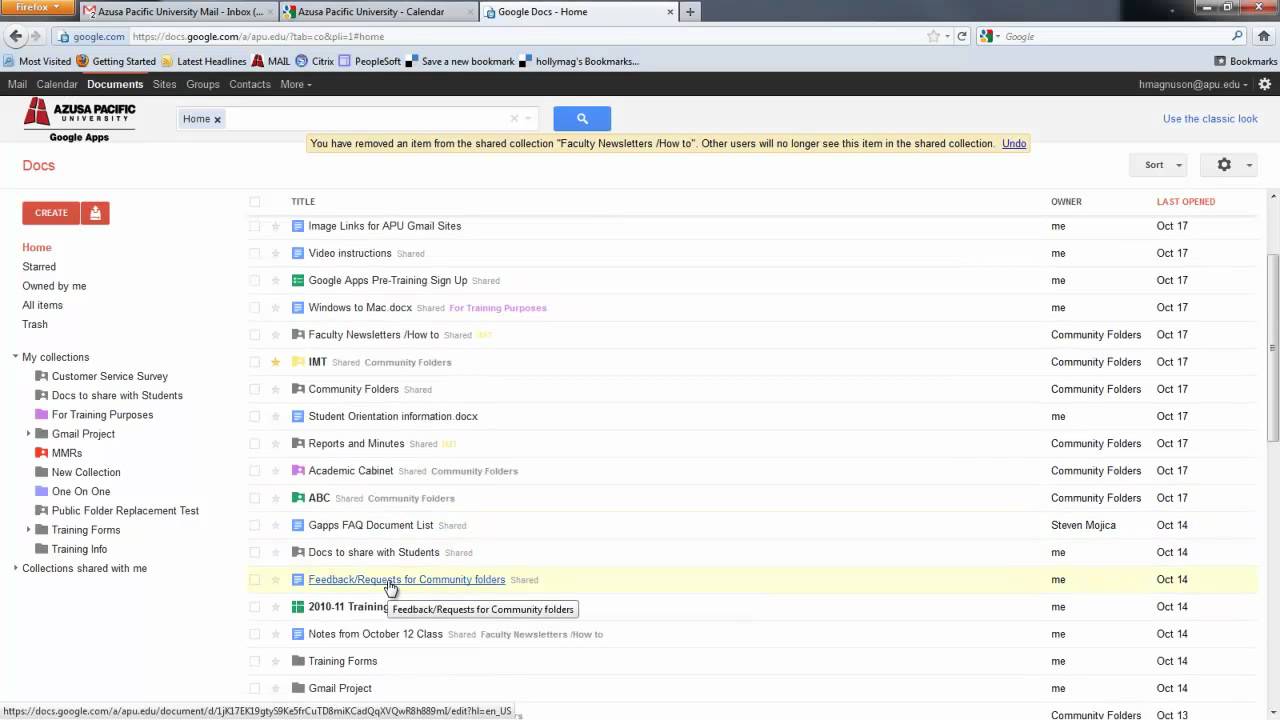Select the Windows to Mac.docx checkbox
The width and height of the screenshot is (1280, 720).
click(x=255, y=308)
